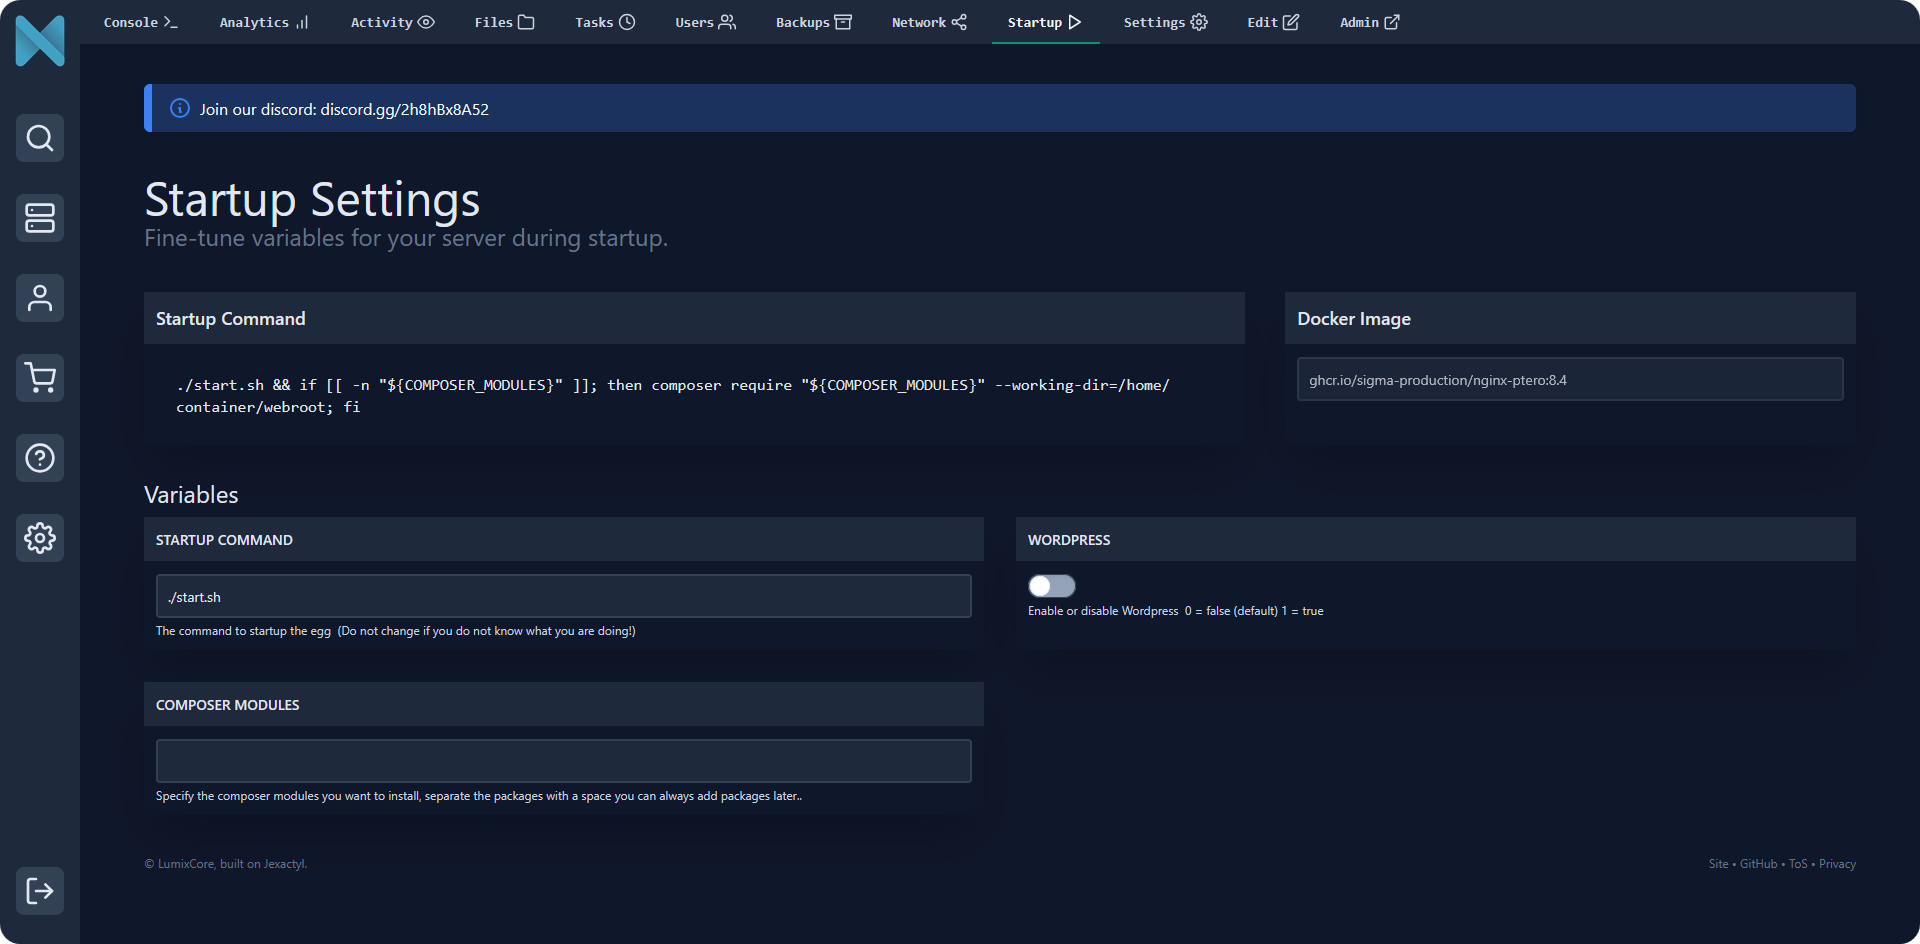Open the servers list icon
The height and width of the screenshot is (944, 1920).
point(40,218)
